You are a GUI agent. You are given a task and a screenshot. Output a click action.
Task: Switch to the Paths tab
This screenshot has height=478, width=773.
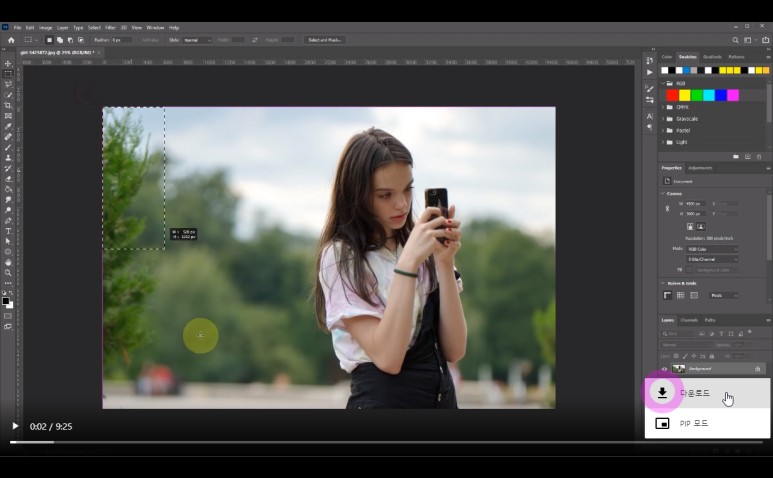point(710,320)
